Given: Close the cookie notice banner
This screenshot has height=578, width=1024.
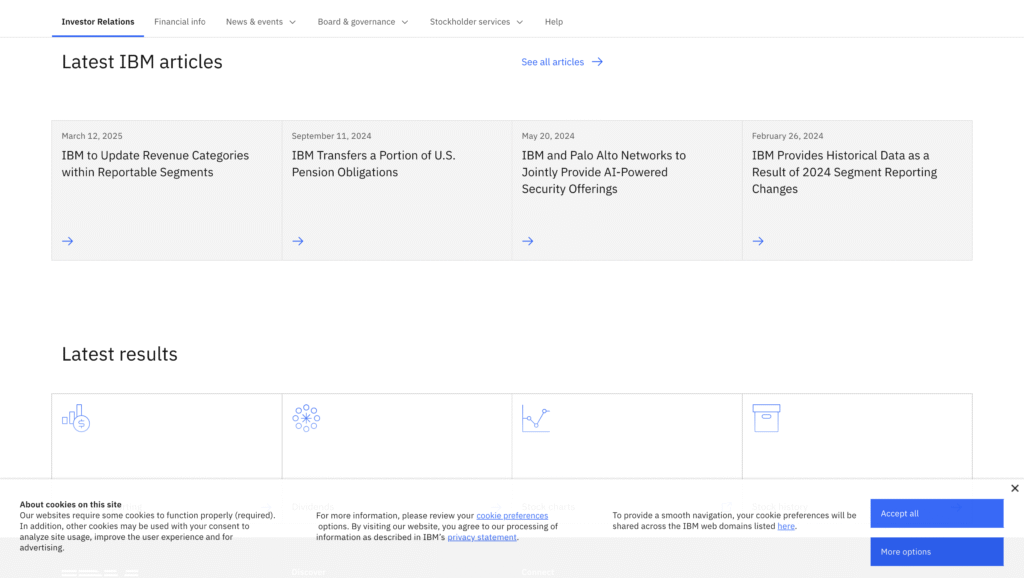Looking at the screenshot, I should coord(1014,488).
